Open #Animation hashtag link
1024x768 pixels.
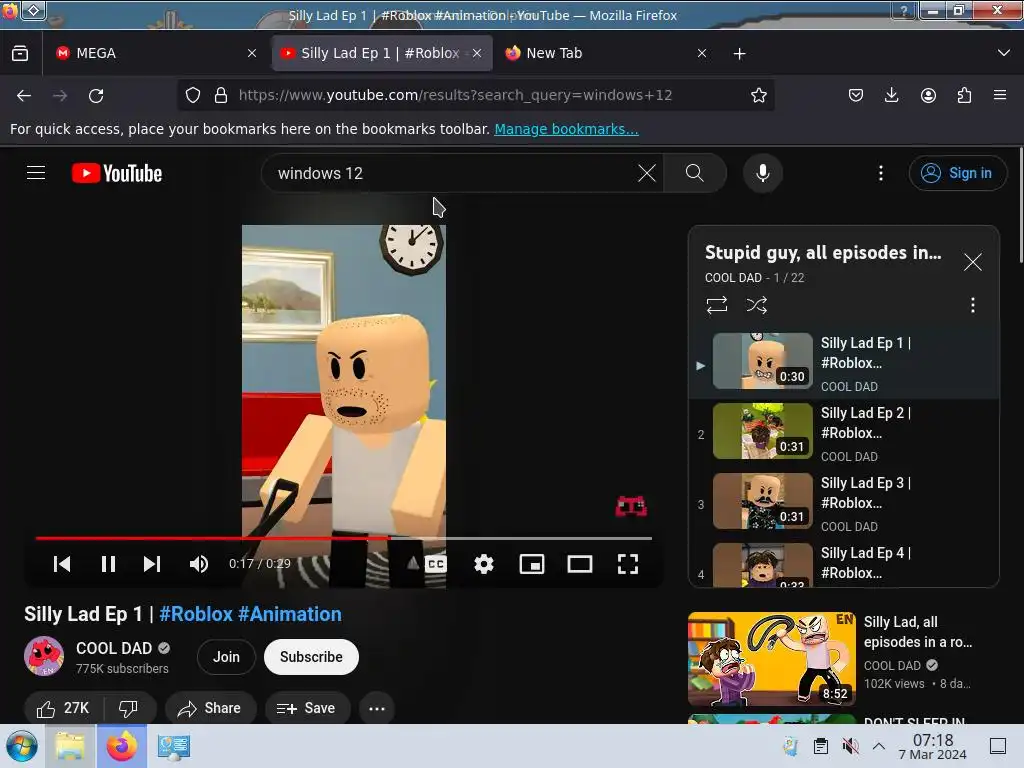(289, 615)
